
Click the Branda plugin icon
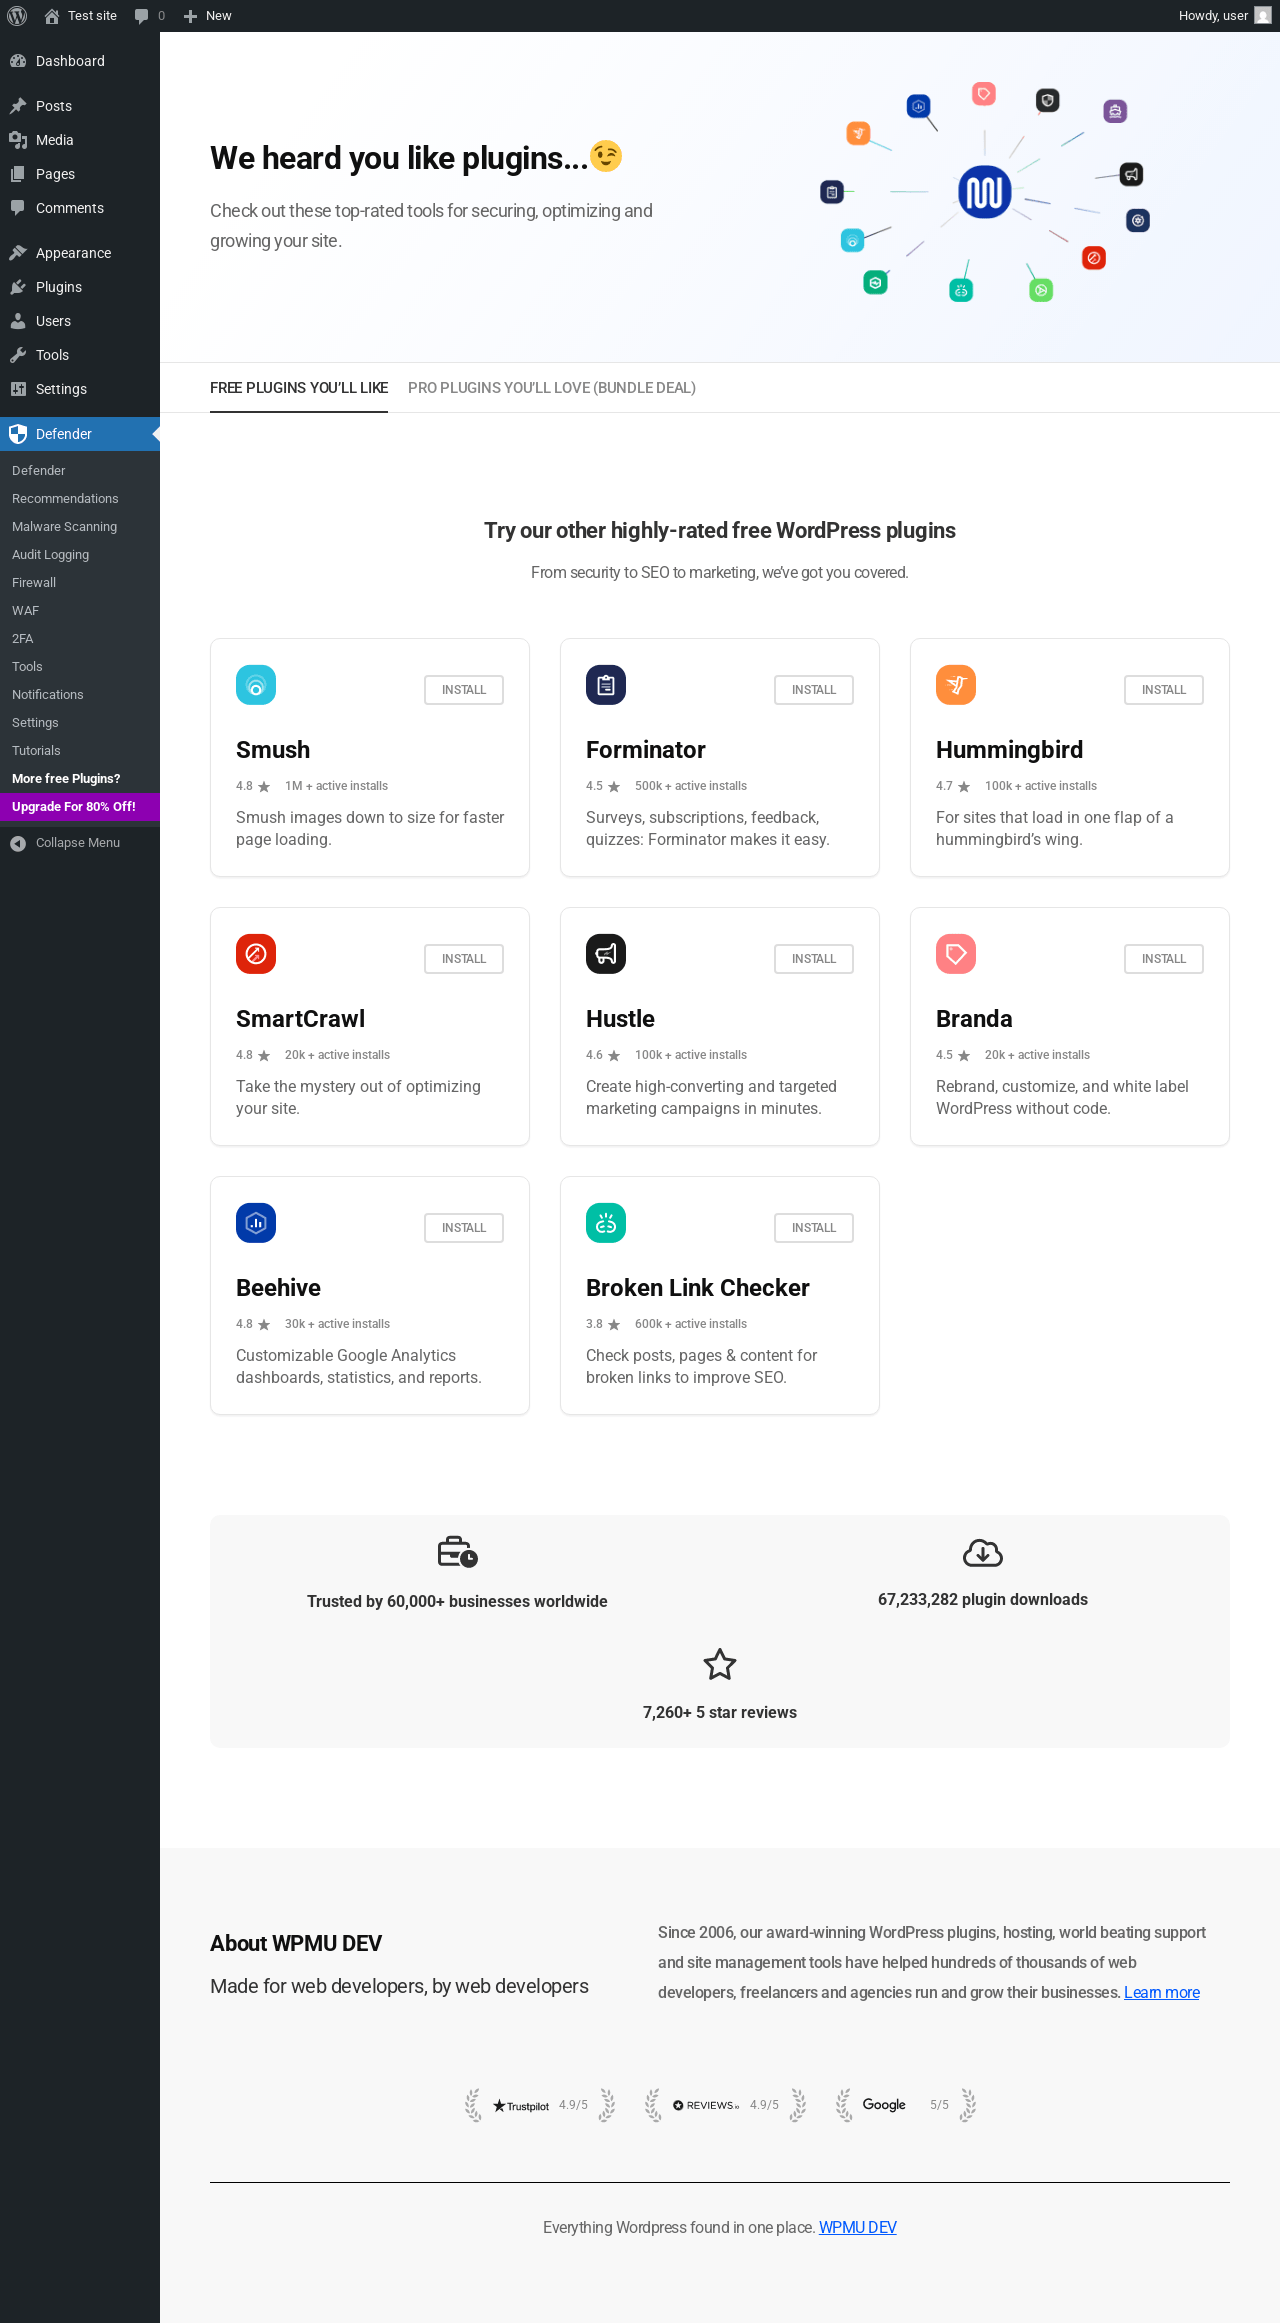[956, 954]
